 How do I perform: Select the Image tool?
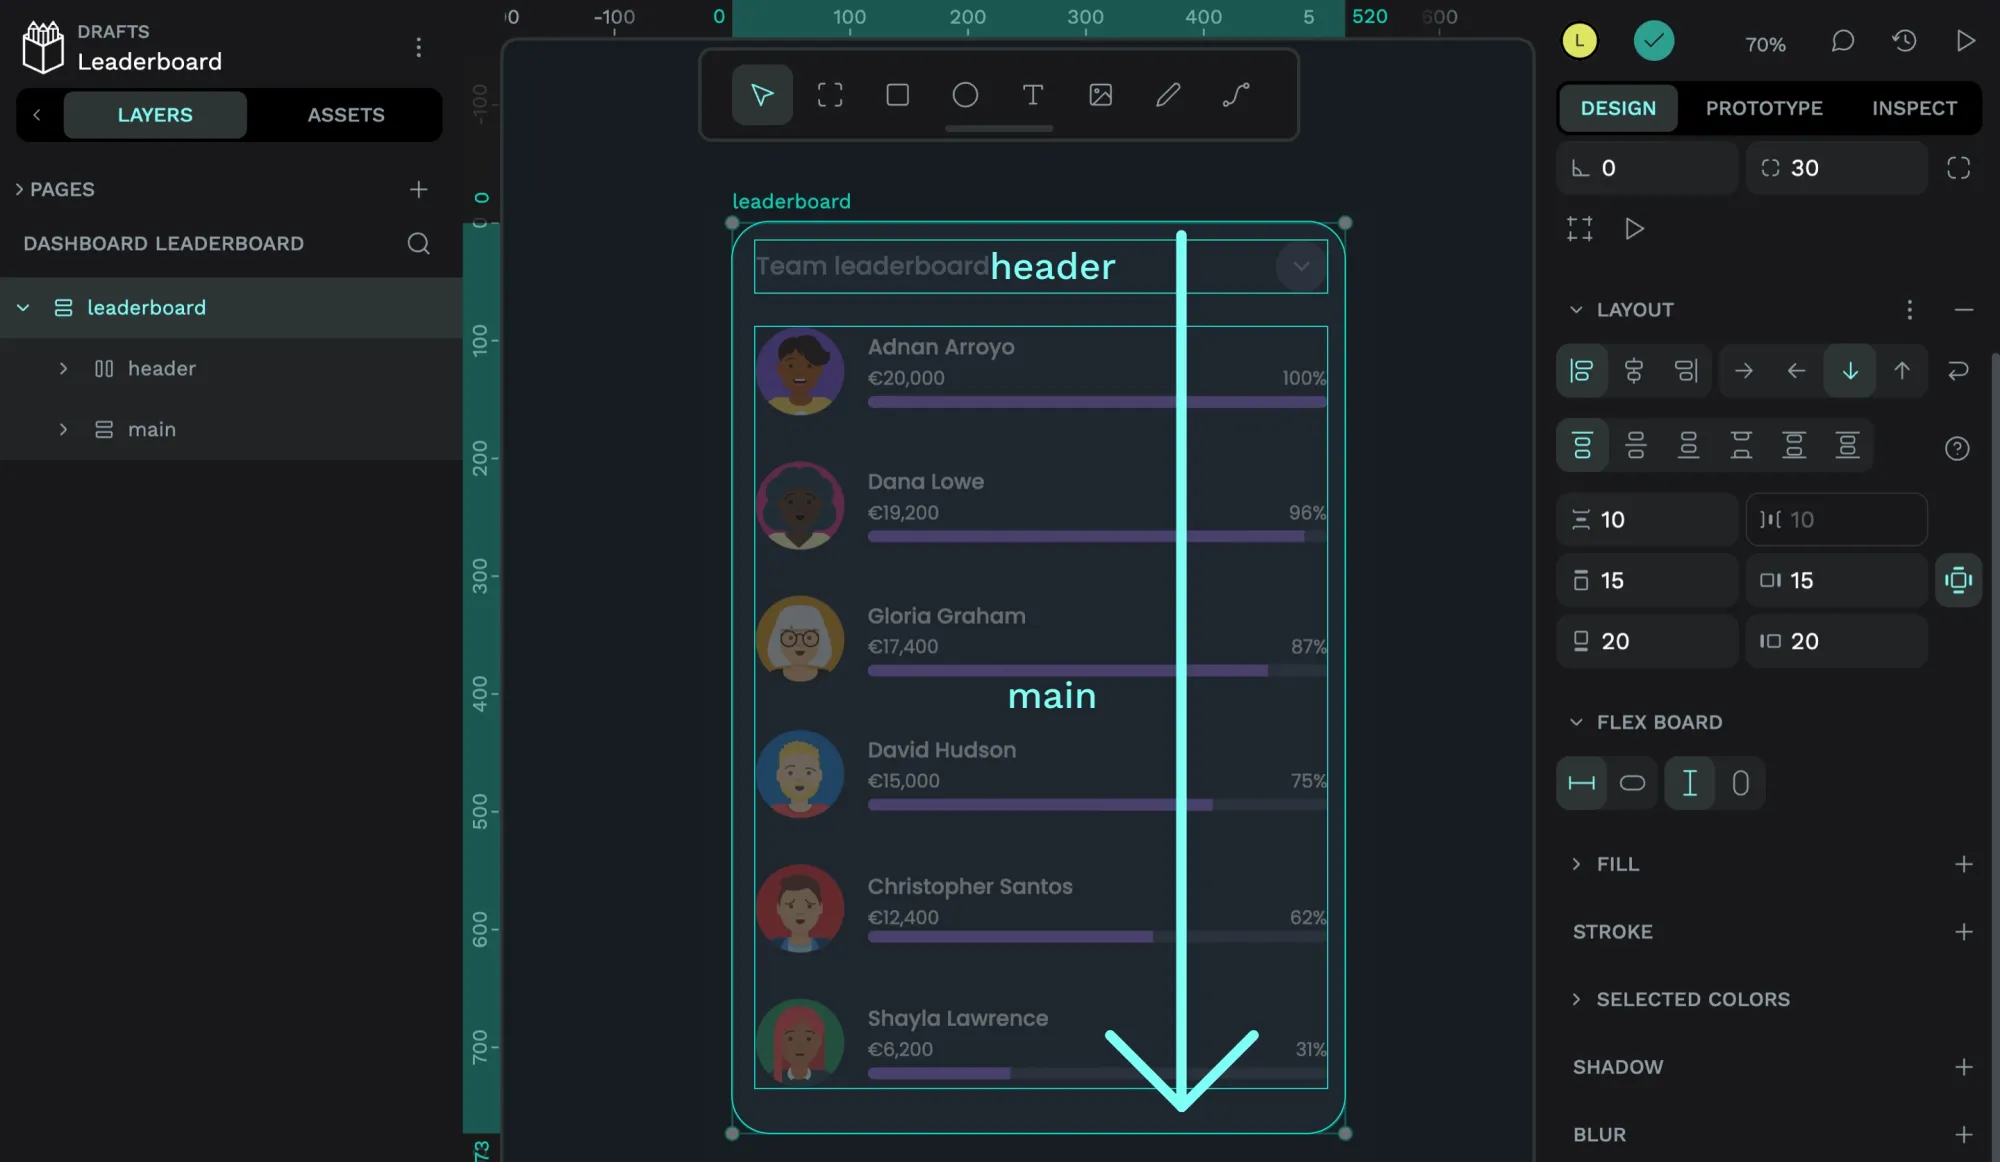tap(1101, 94)
